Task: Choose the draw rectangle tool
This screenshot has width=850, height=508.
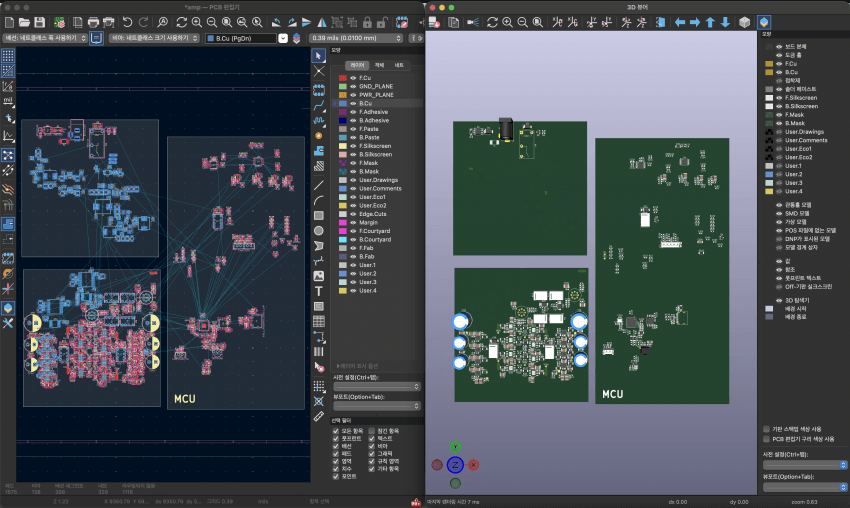Action: (319, 215)
